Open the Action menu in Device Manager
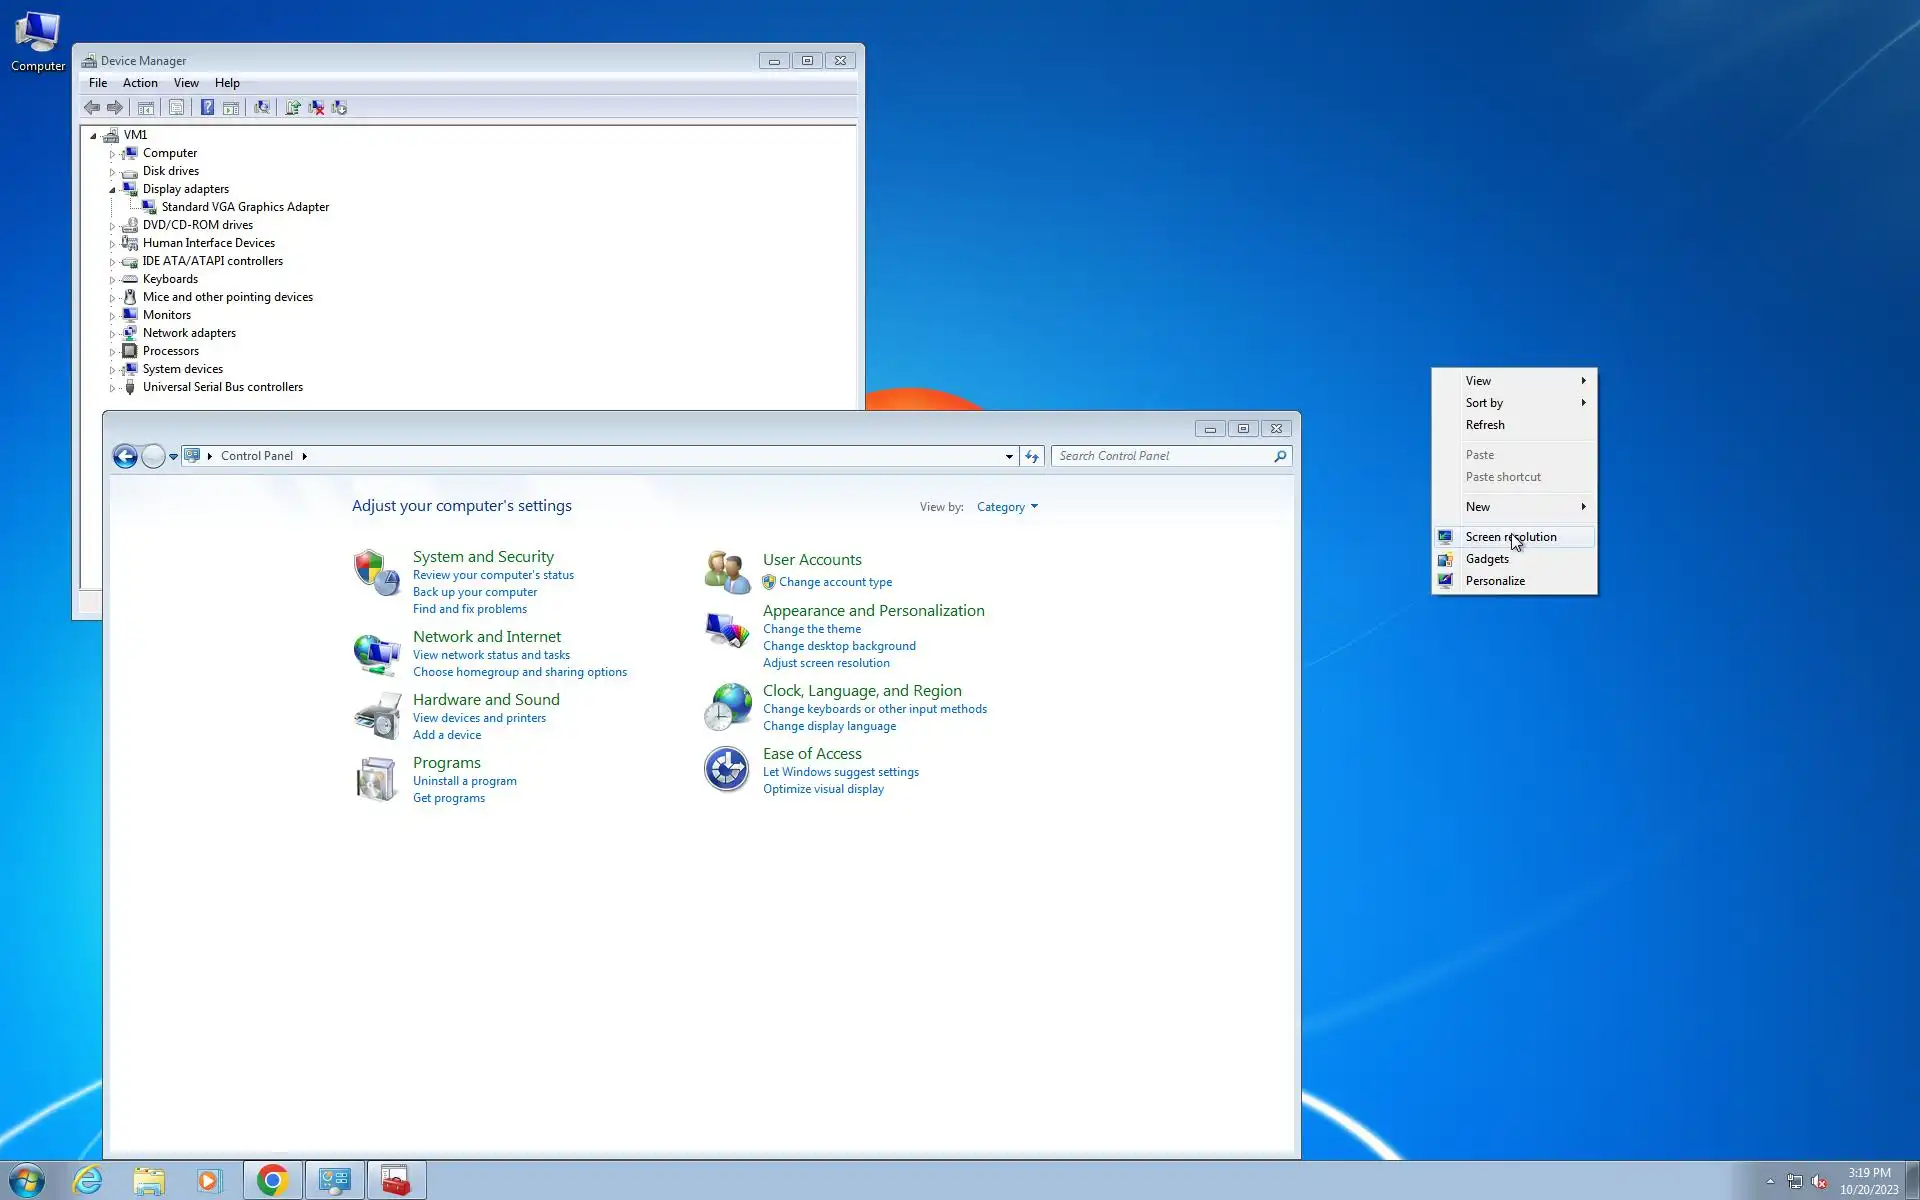The width and height of the screenshot is (1920, 1200). [x=140, y=83]
